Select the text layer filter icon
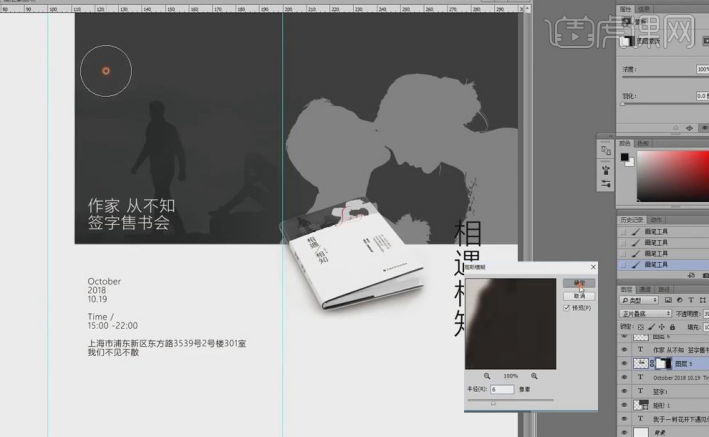The image size is (709, 437). [692, 300]
